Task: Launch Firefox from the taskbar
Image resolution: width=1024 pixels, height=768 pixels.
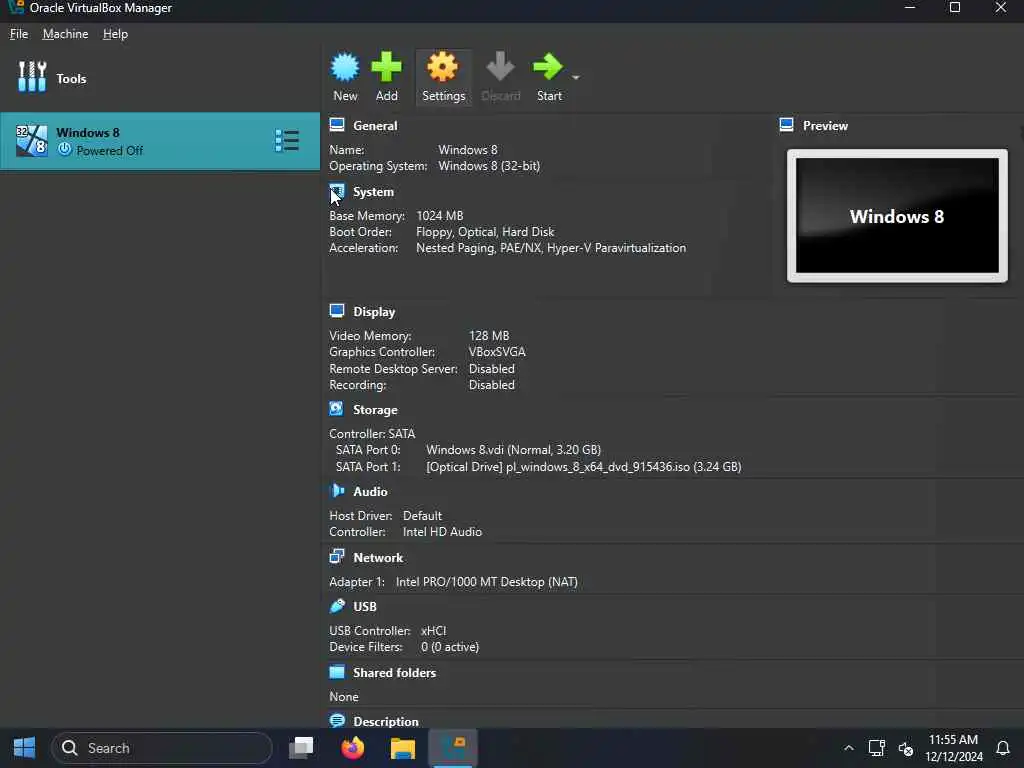Action: [353, 748]
